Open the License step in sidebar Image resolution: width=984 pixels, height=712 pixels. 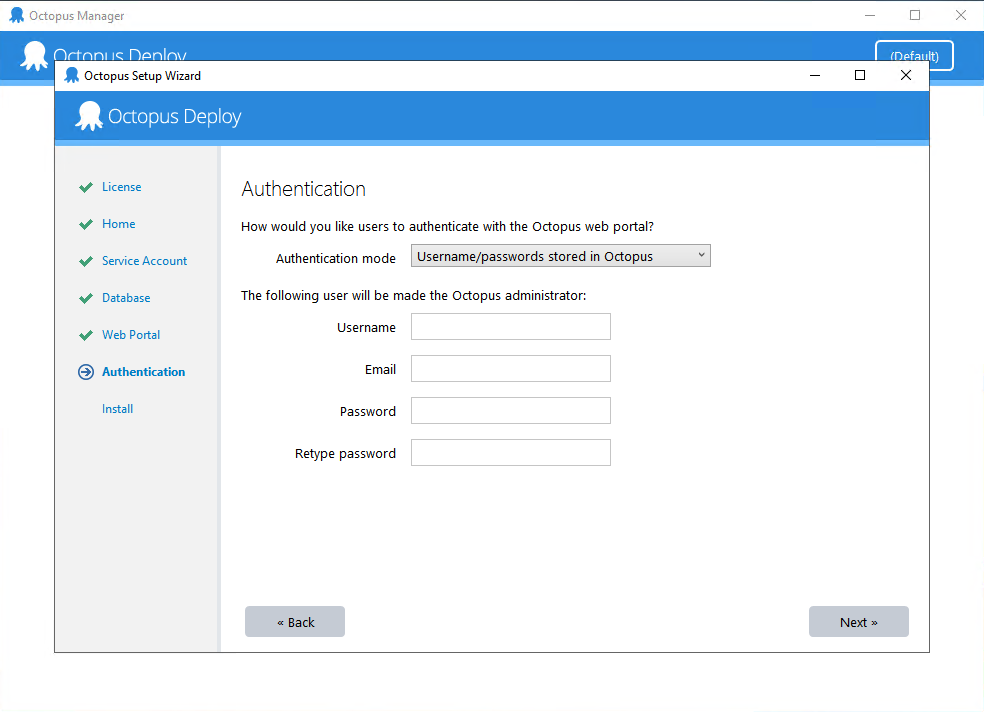[122, 187]
